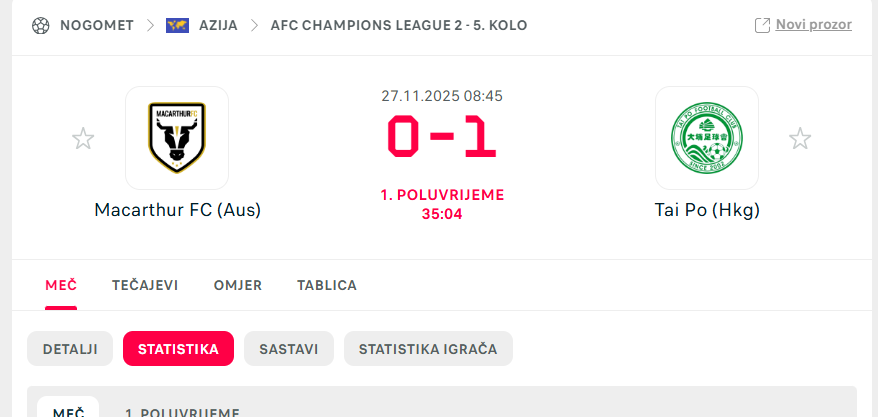Favorite Tai Po with star icon
Viewport: 878px width, 417px height.
tap(800, 139)
